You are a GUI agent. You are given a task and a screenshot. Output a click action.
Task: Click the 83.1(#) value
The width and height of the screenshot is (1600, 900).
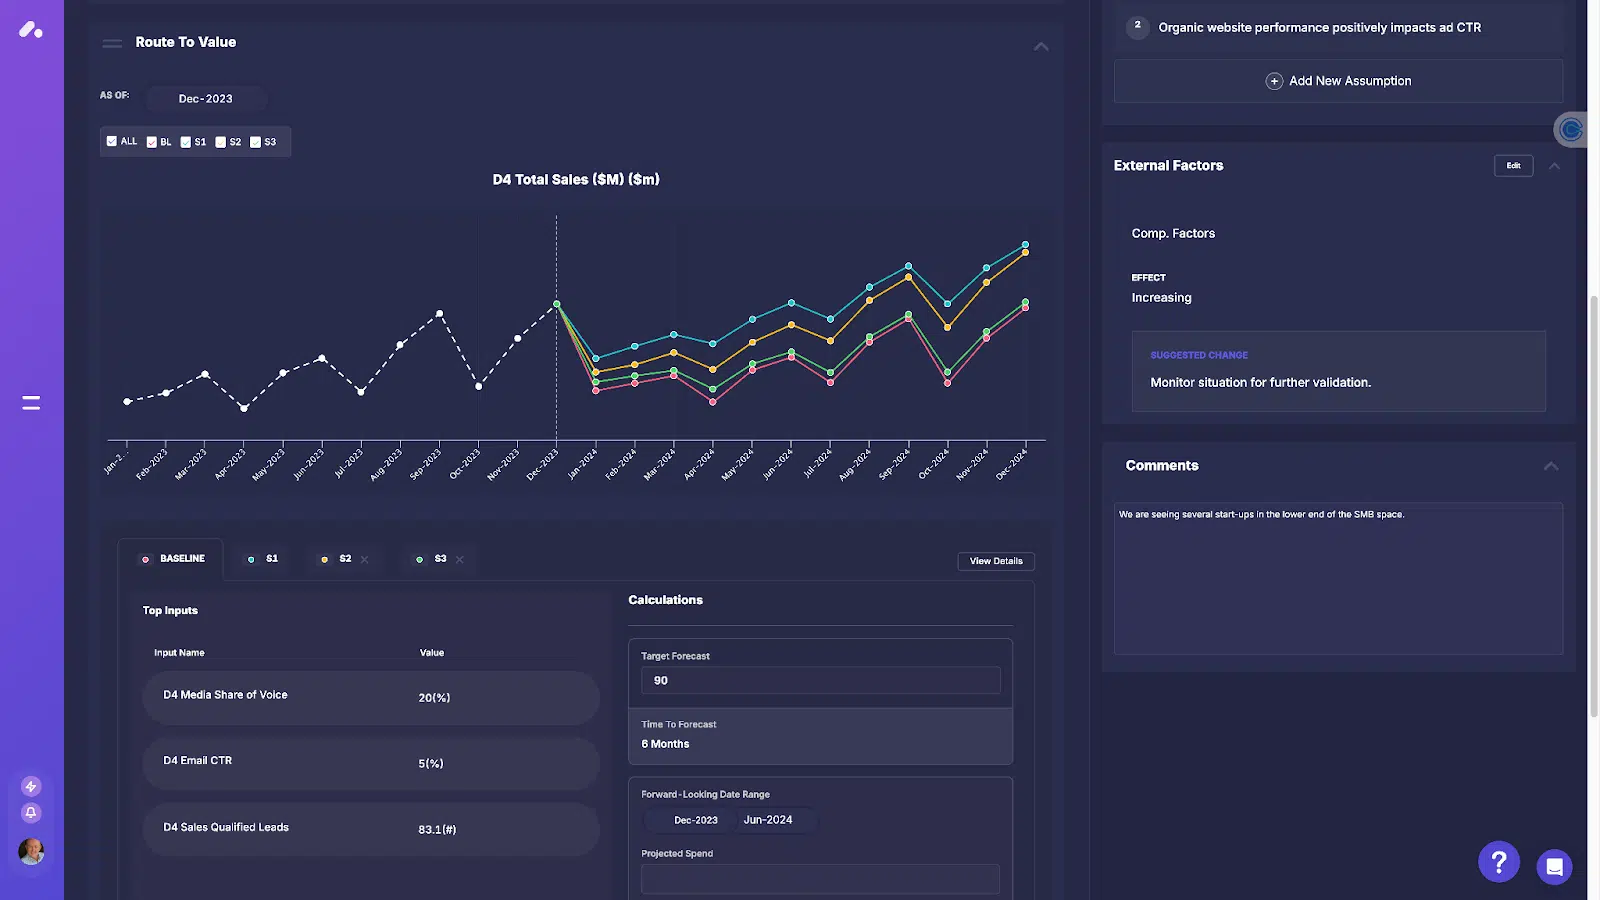click(437, 830)
